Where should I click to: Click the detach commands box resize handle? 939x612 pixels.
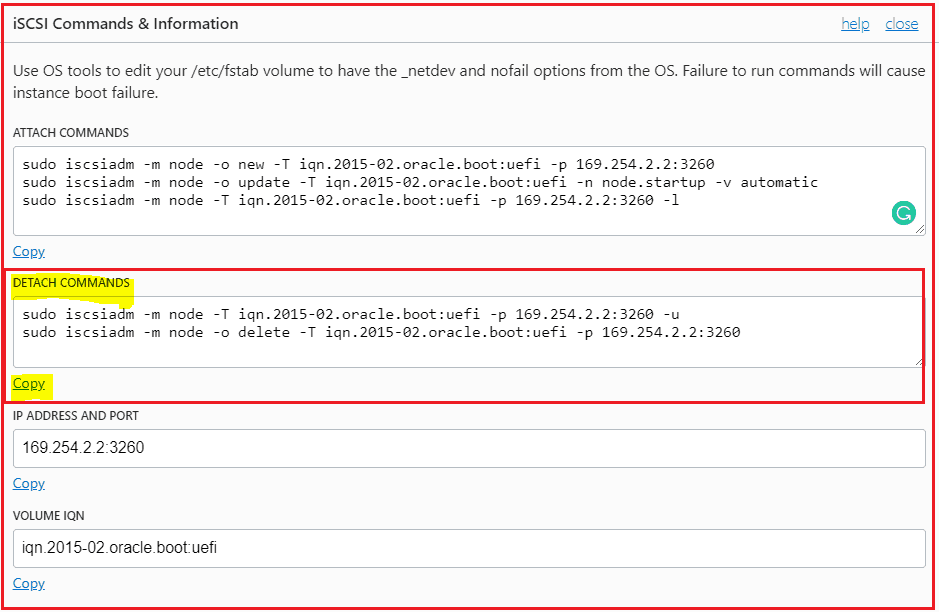919,361
